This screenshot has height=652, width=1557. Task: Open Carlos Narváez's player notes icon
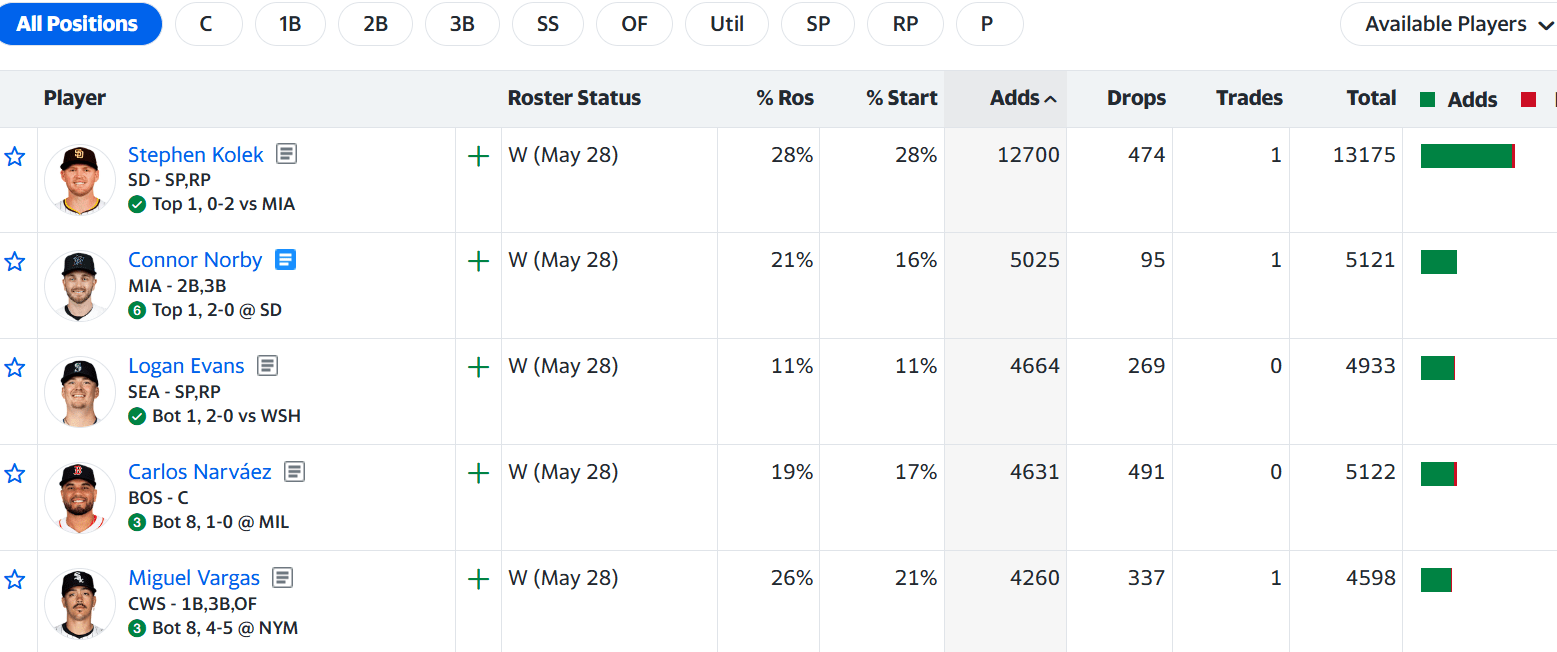click(294, 471)
